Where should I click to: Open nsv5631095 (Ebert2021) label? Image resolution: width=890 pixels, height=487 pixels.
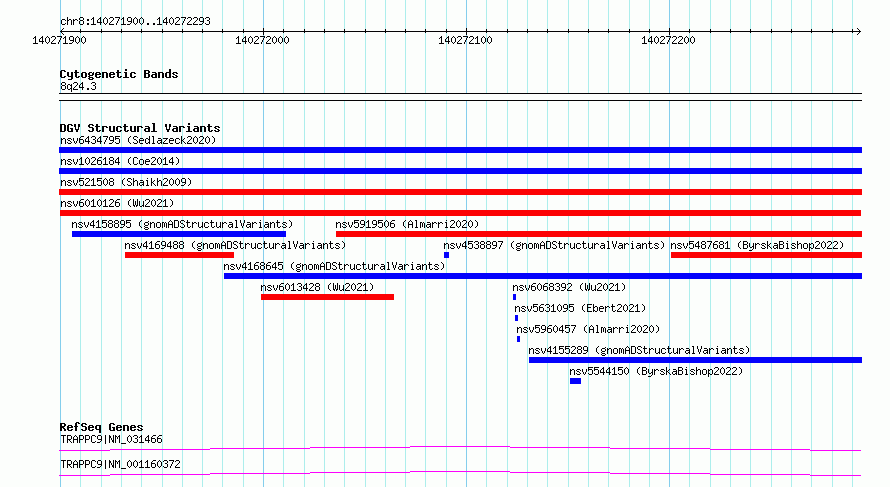click(x=580, y=308)
